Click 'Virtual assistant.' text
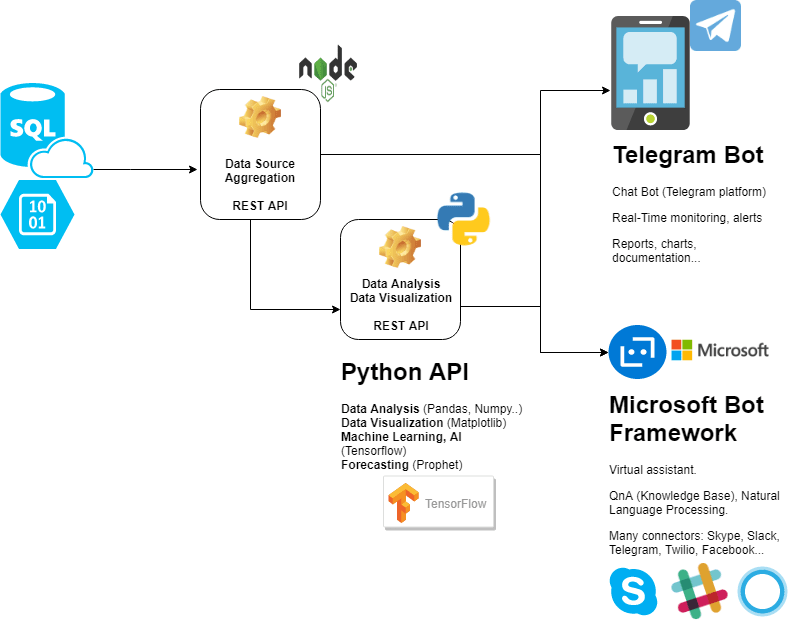 [653, 470]
